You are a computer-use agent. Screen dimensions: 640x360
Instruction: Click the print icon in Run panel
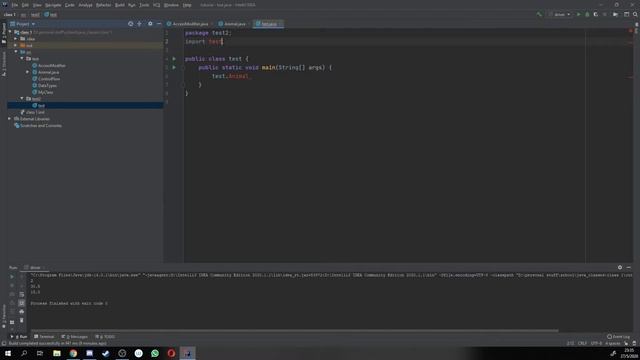coord(22,312)
